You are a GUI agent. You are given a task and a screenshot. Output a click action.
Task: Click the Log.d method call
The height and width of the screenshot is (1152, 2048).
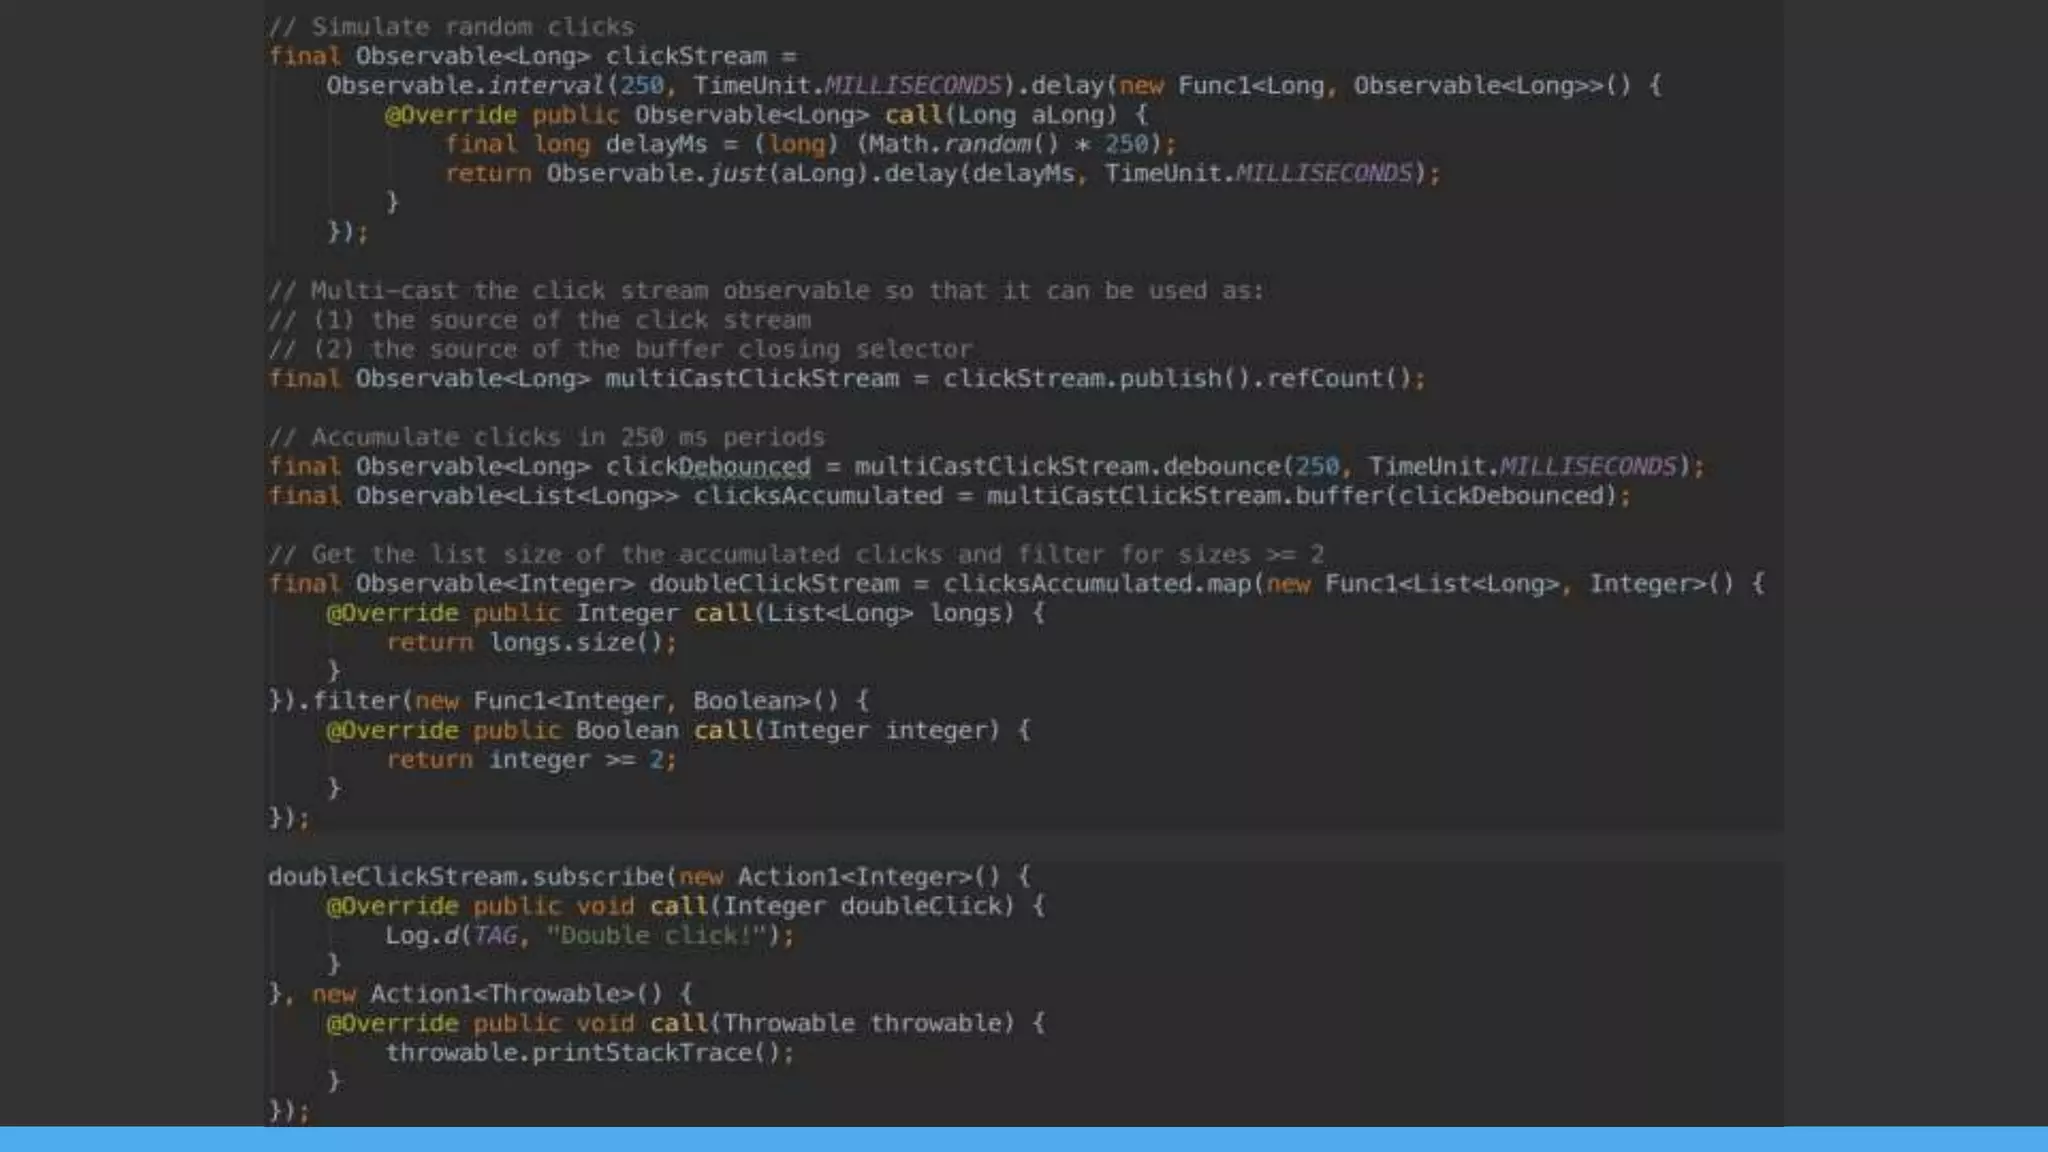tap(422, 936)
